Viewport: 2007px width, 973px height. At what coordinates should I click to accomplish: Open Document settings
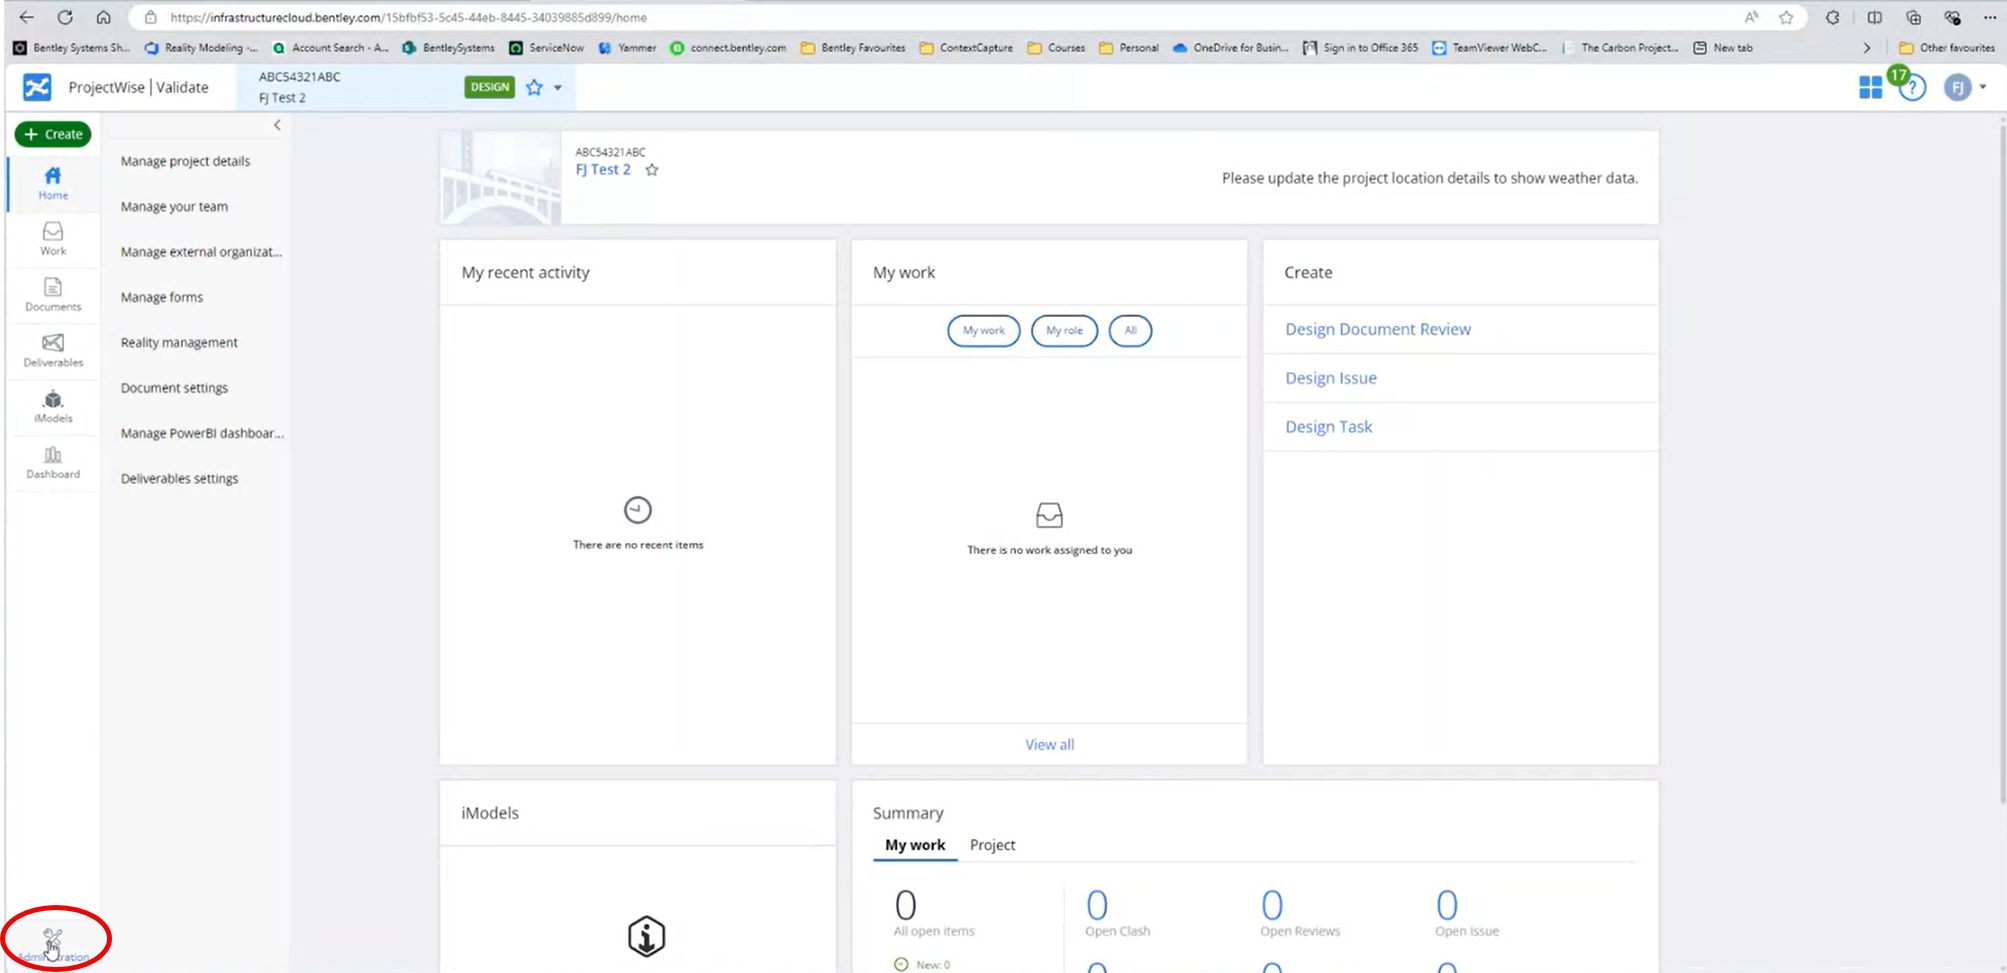point(174,388)
